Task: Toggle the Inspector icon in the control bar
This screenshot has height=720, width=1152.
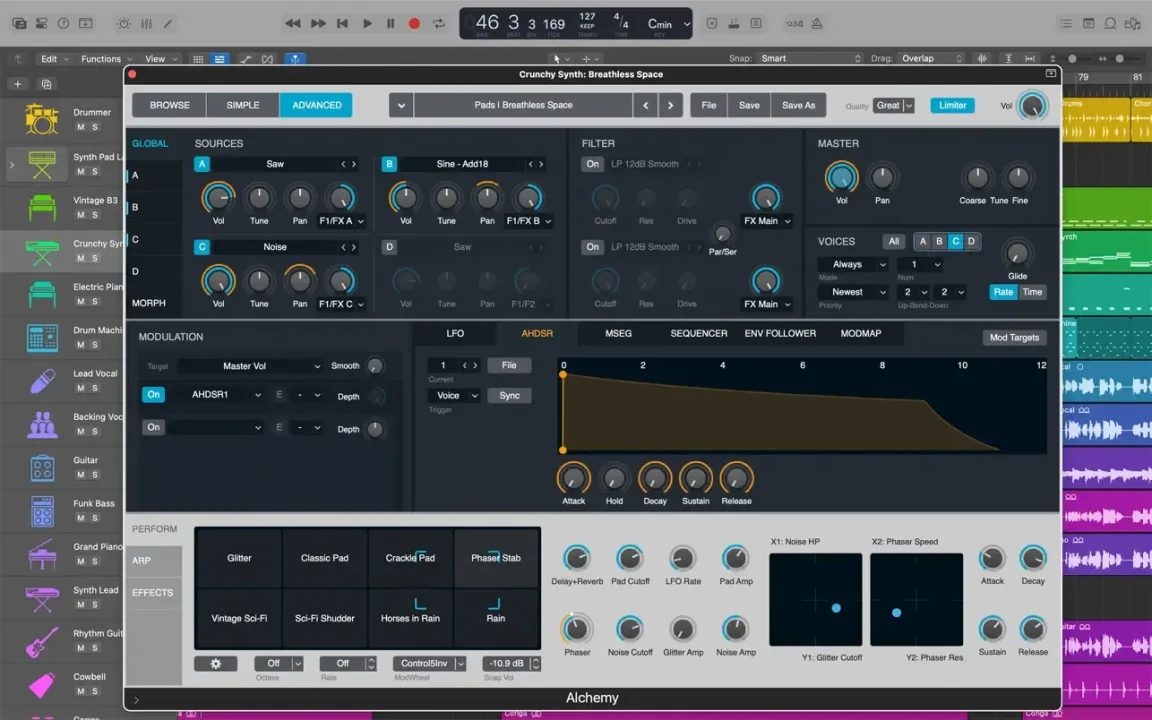Action: point(41,24)
